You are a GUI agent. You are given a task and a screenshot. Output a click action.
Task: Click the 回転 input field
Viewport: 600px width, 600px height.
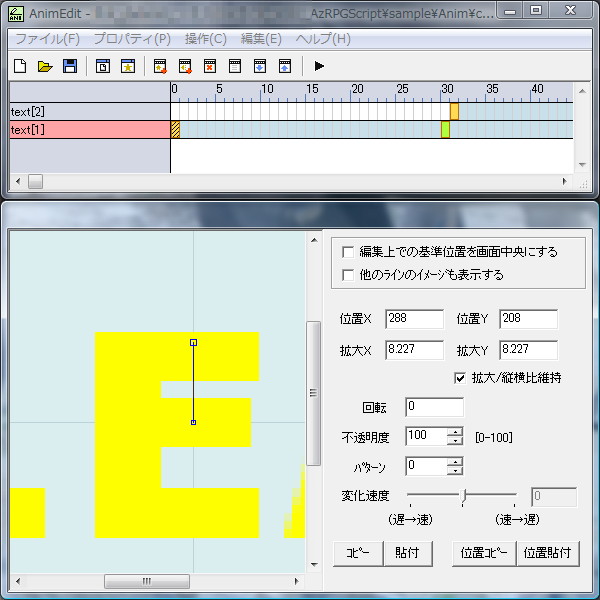point(434,407)
